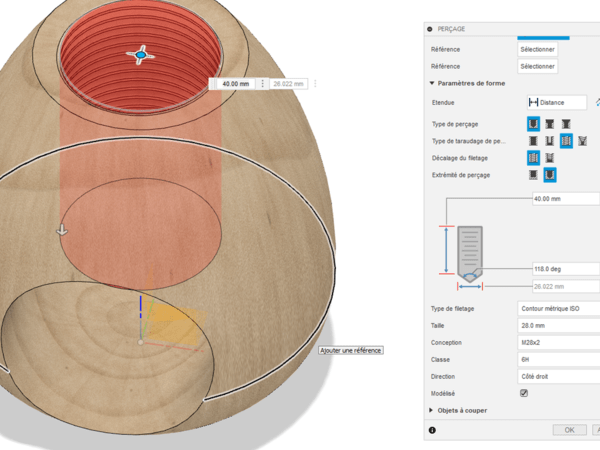Choose the counterbore hole type icon
This screenshot has height=450, width=600.
(549, 123)
